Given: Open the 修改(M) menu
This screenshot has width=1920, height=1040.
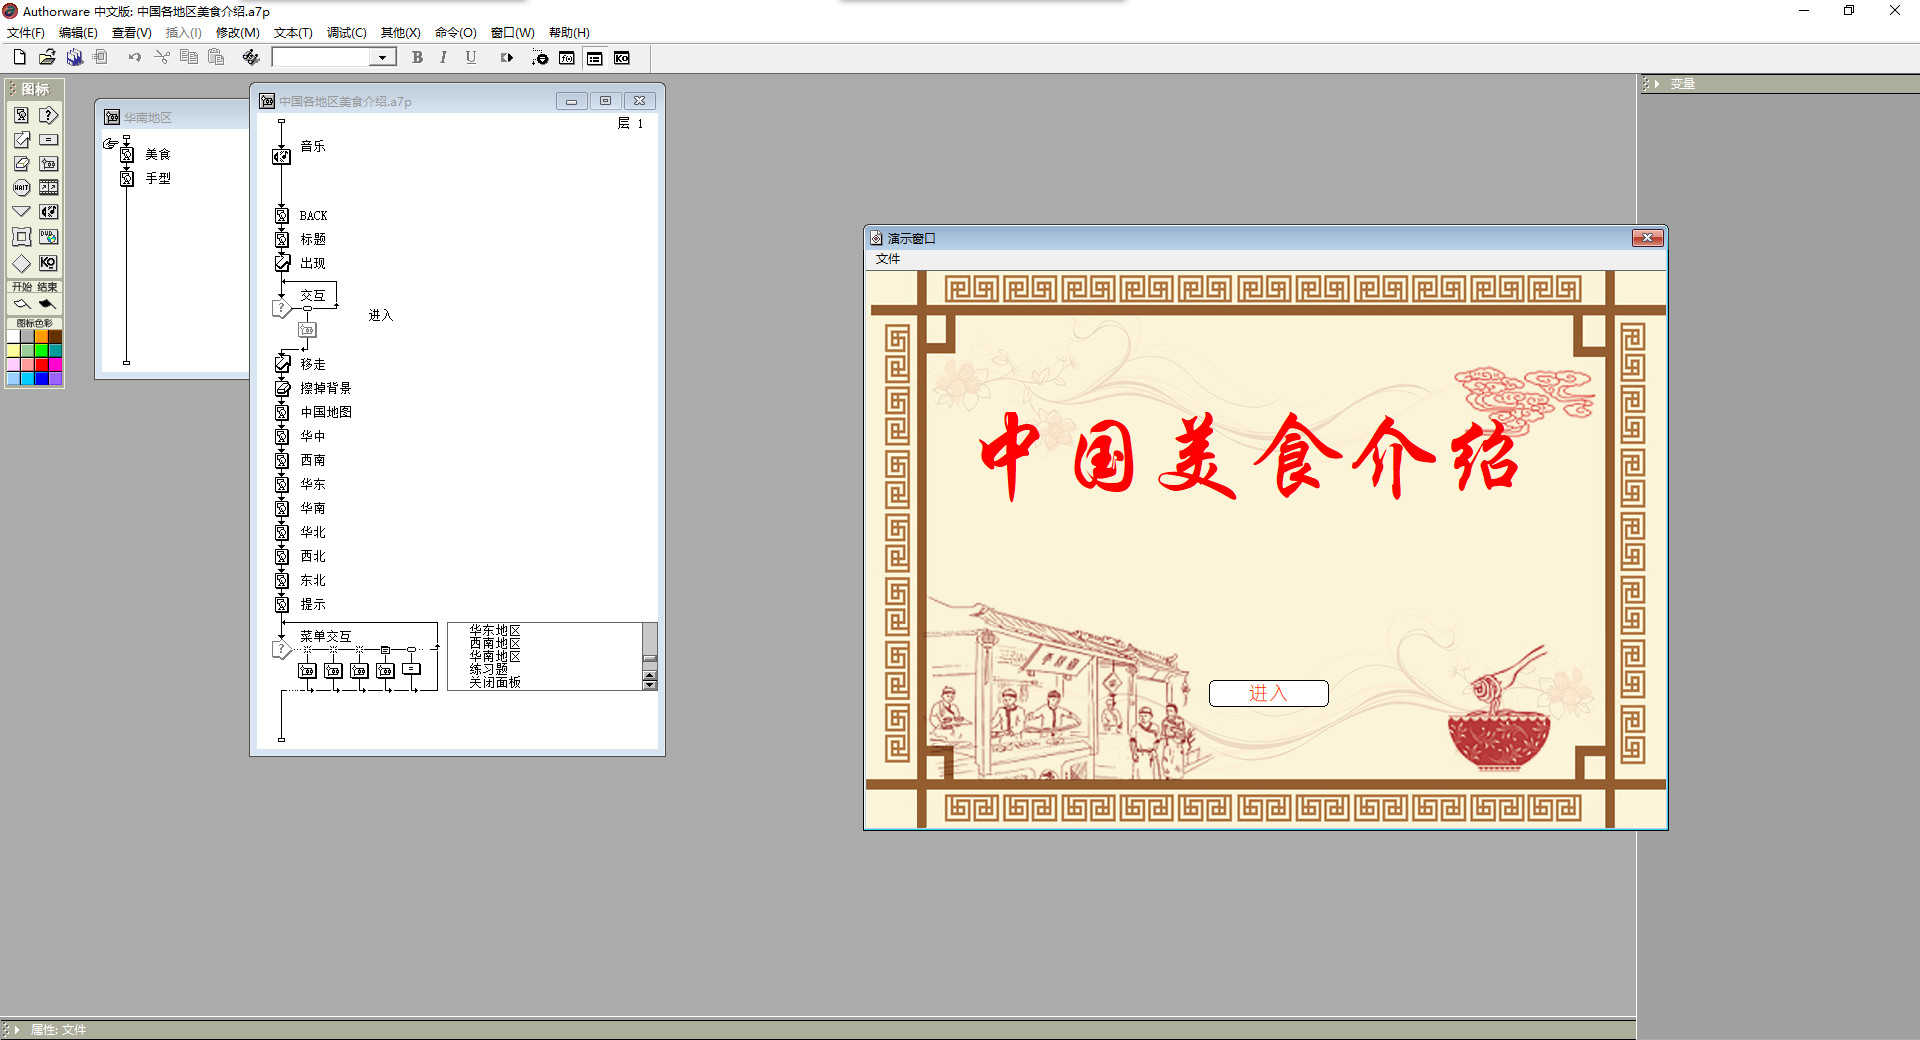Looking at the screenshot, I should point(238,32).
